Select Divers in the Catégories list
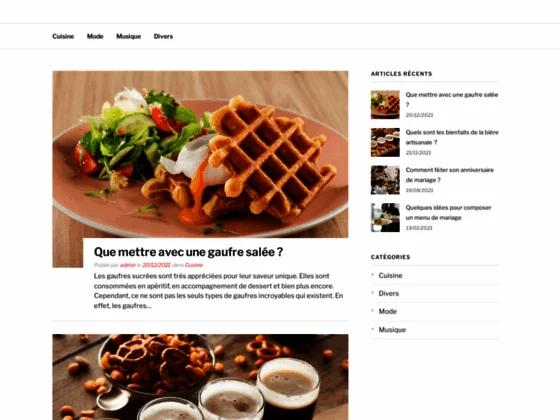 coord(389,294)
